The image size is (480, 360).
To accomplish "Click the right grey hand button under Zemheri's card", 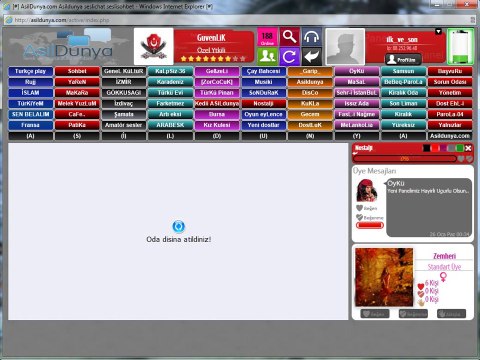I will tap(451, 314).
